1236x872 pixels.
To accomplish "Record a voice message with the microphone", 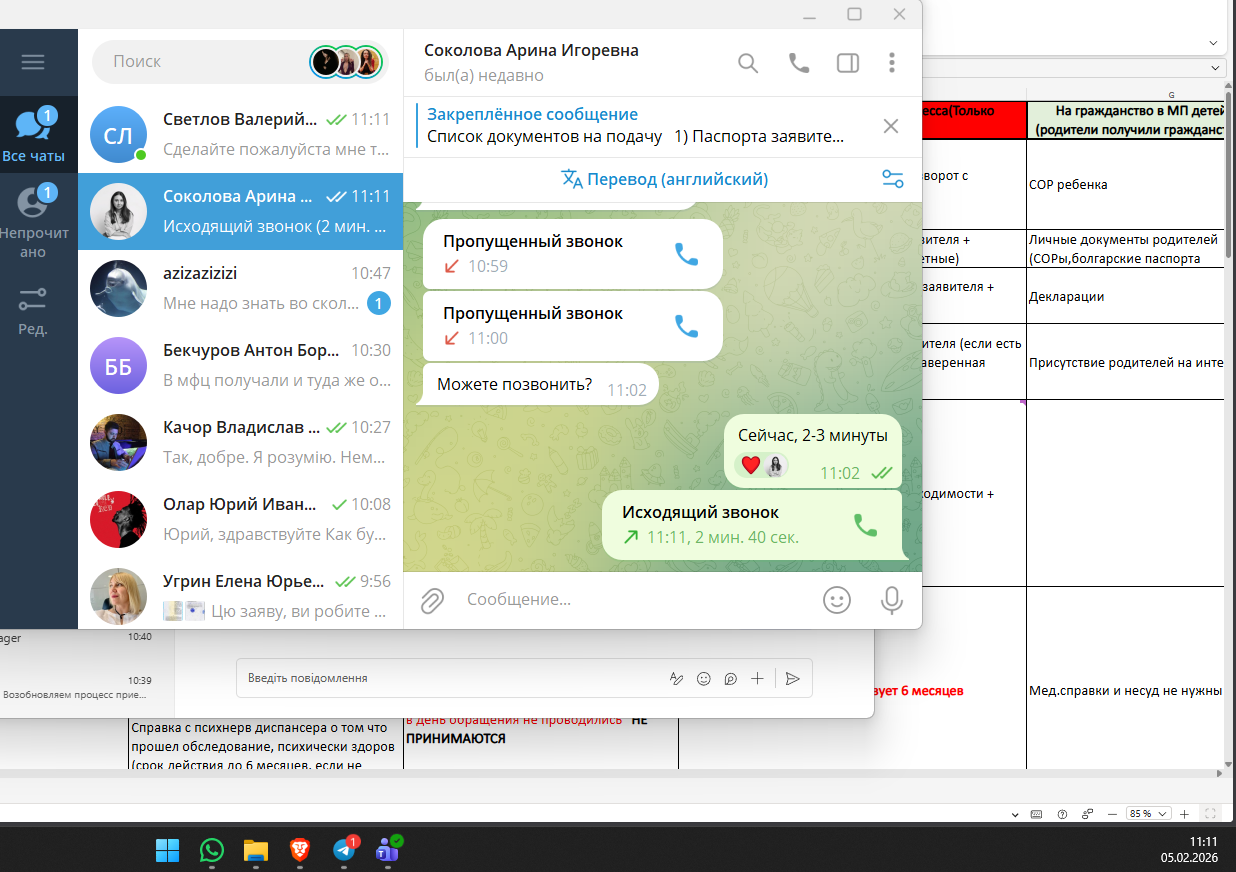I will tap(891, 600).
